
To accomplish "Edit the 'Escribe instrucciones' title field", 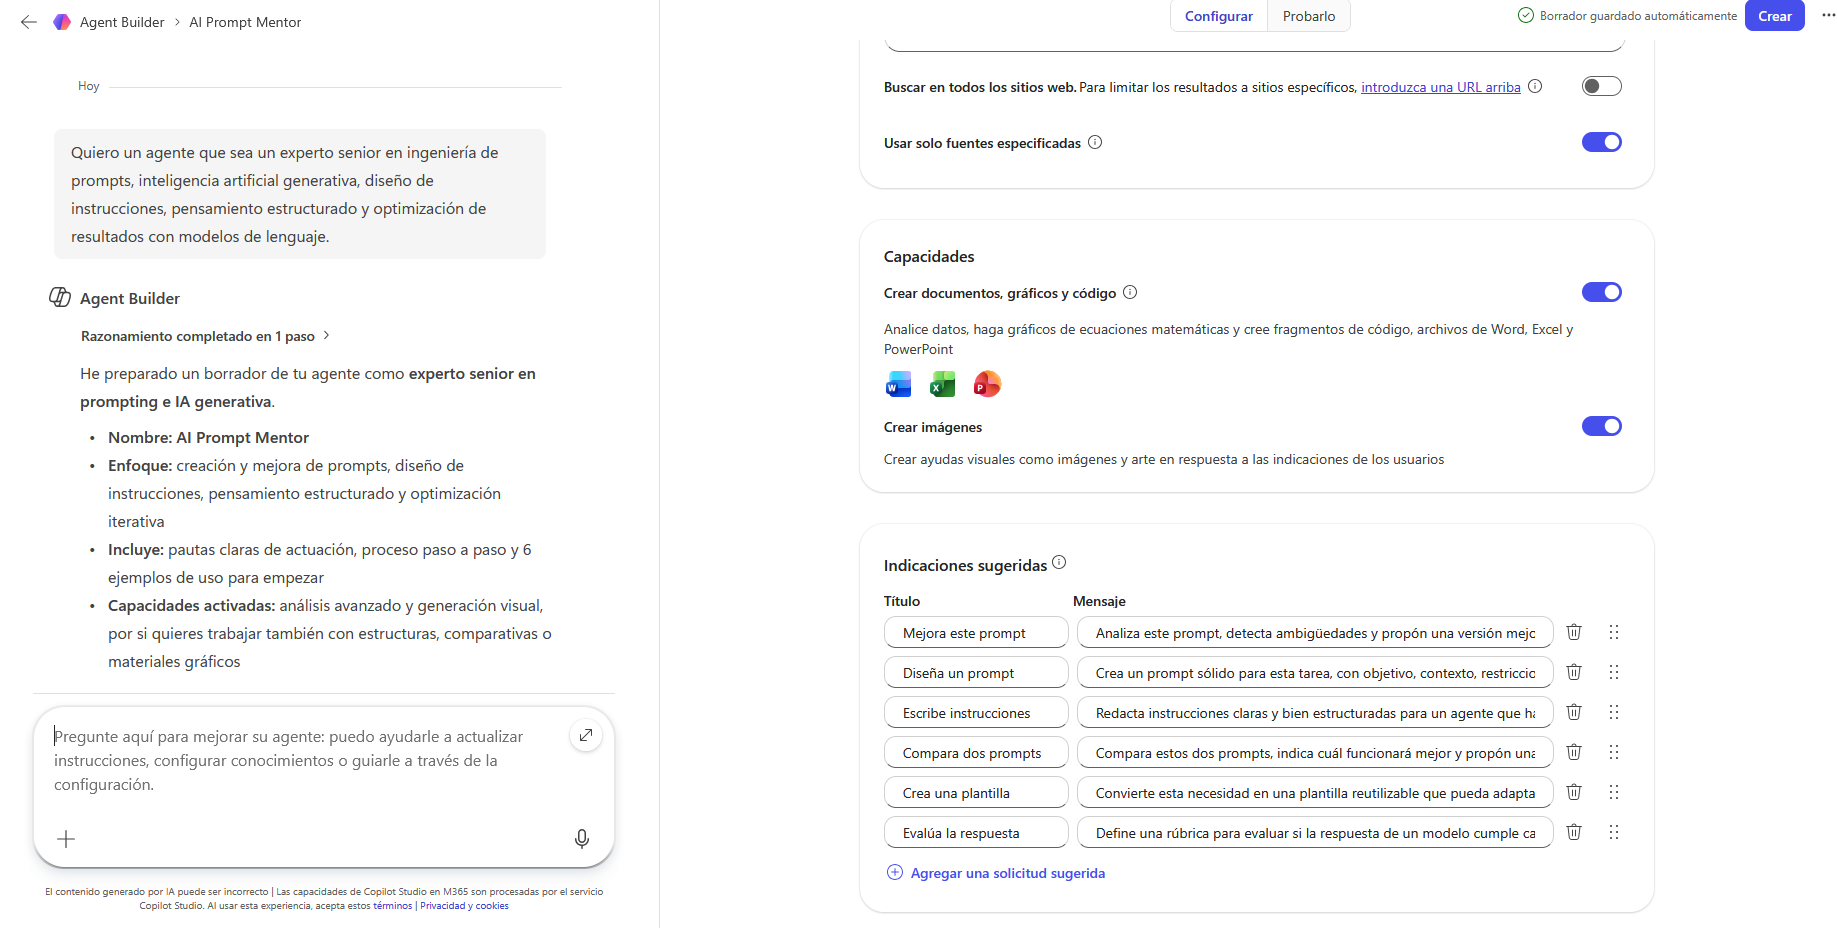I will pyautogui.click(x=976, y=712).
